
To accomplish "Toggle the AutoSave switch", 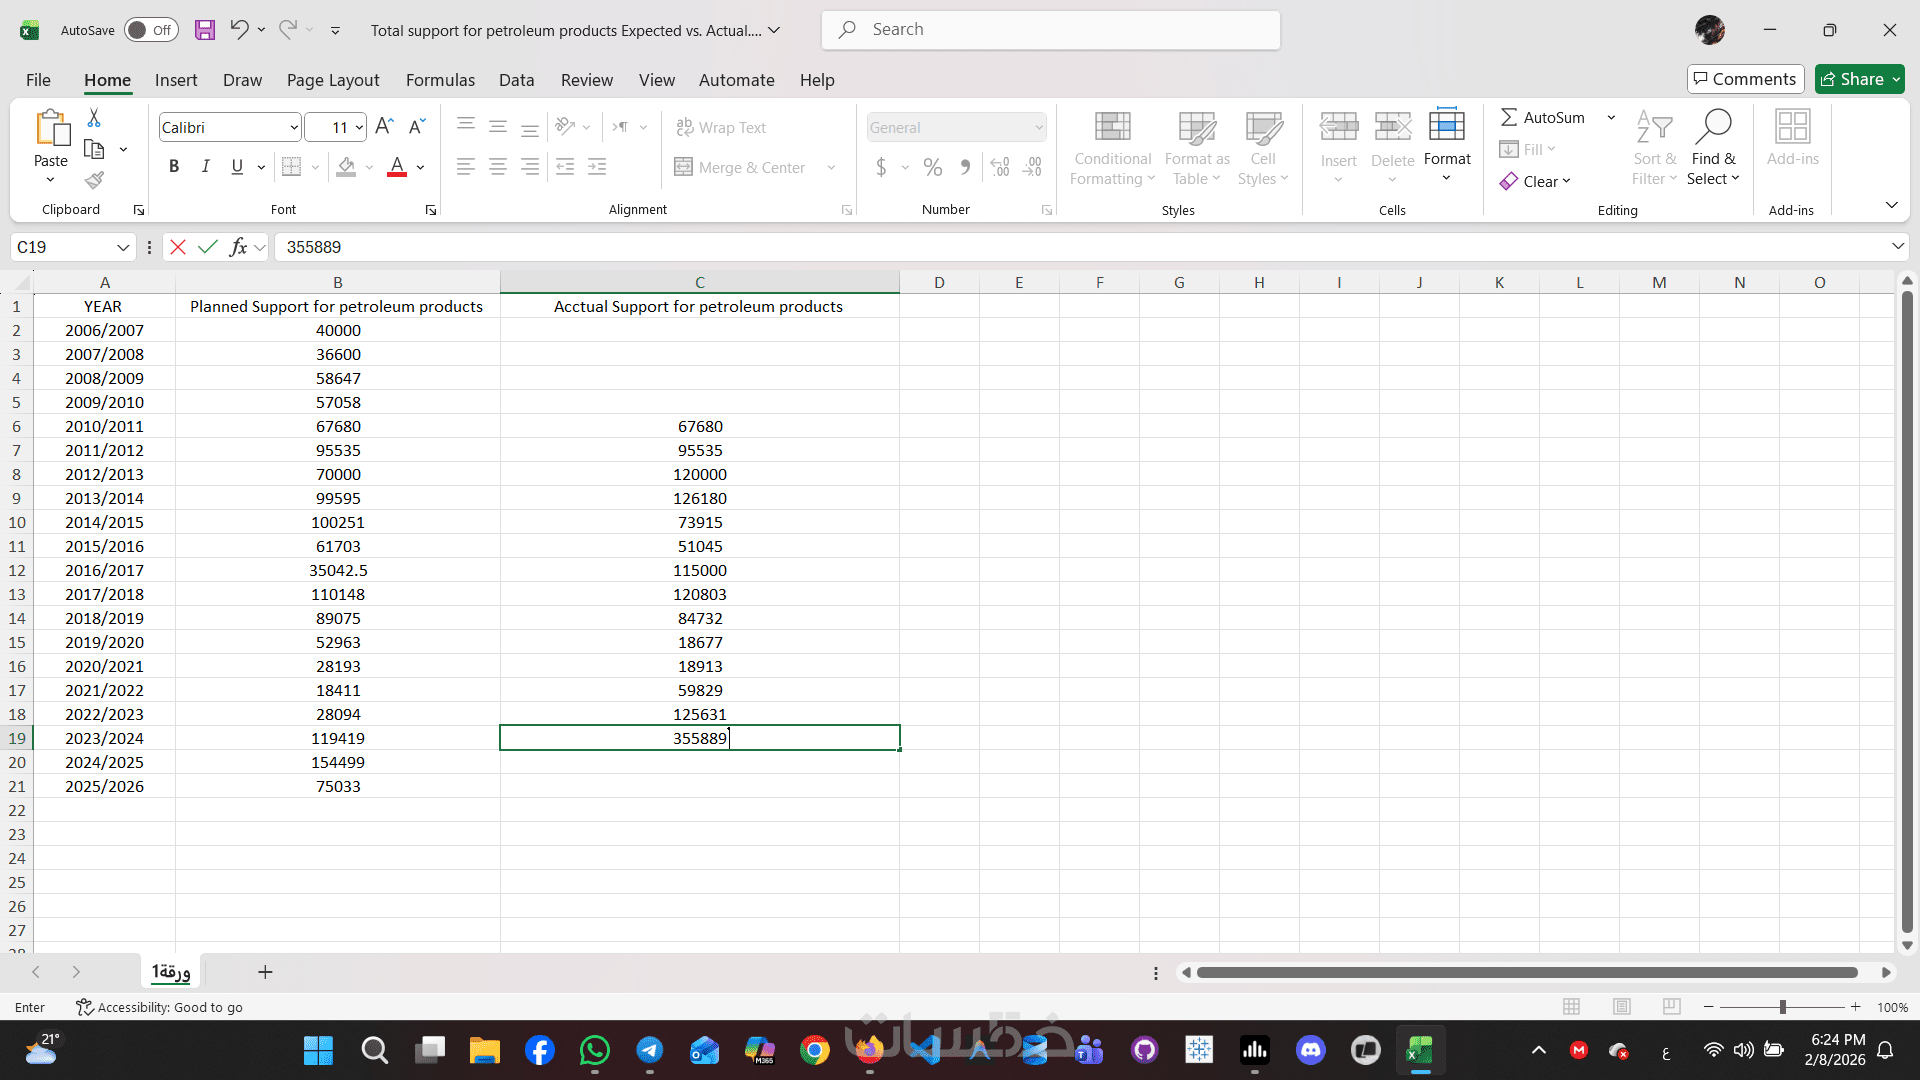I will click(152, 30).
